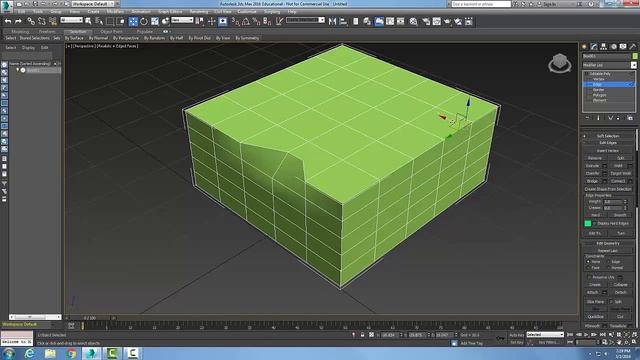Click the Chamfer button
640x360 pixels.
593,173
